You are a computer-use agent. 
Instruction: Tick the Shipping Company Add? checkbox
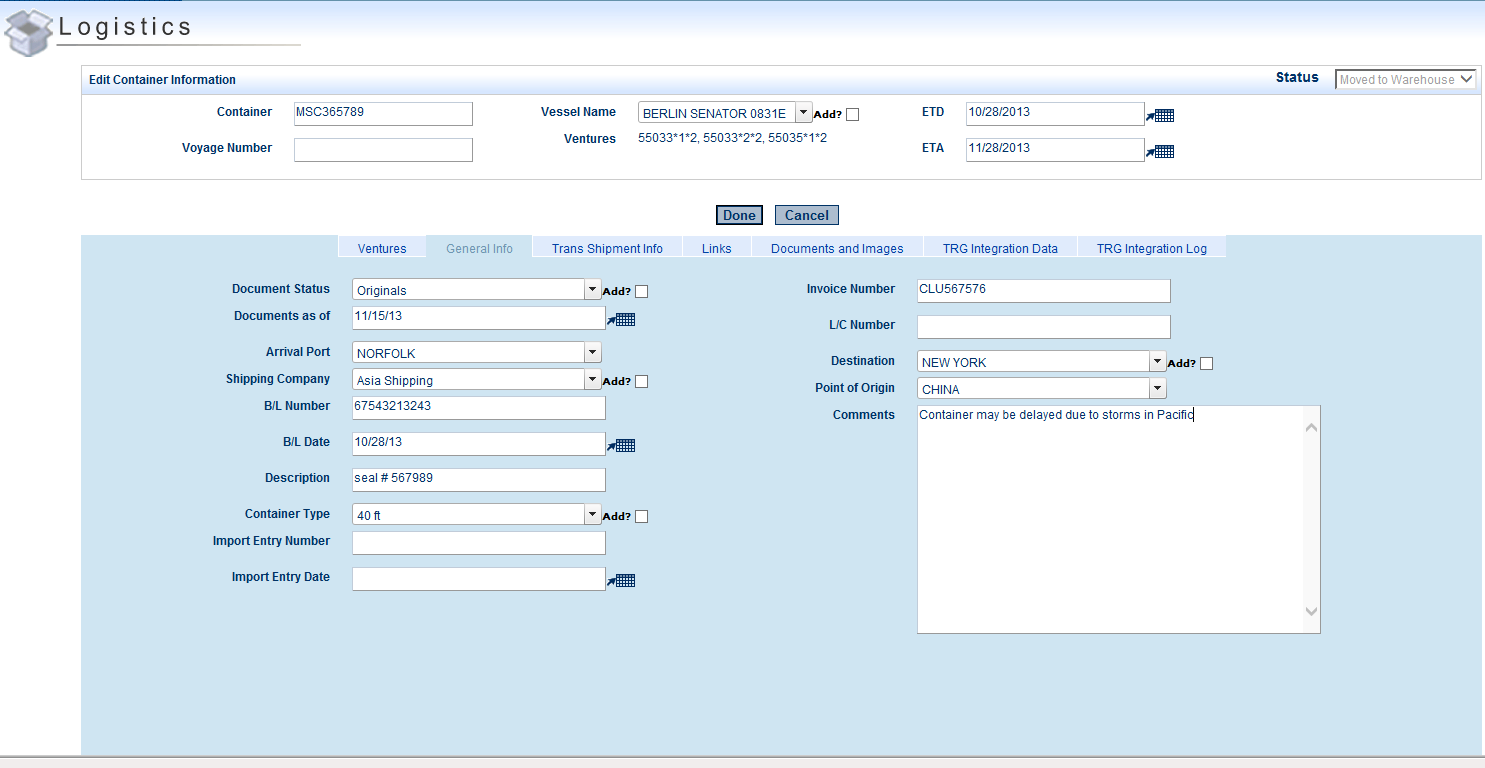pos(642,381)
